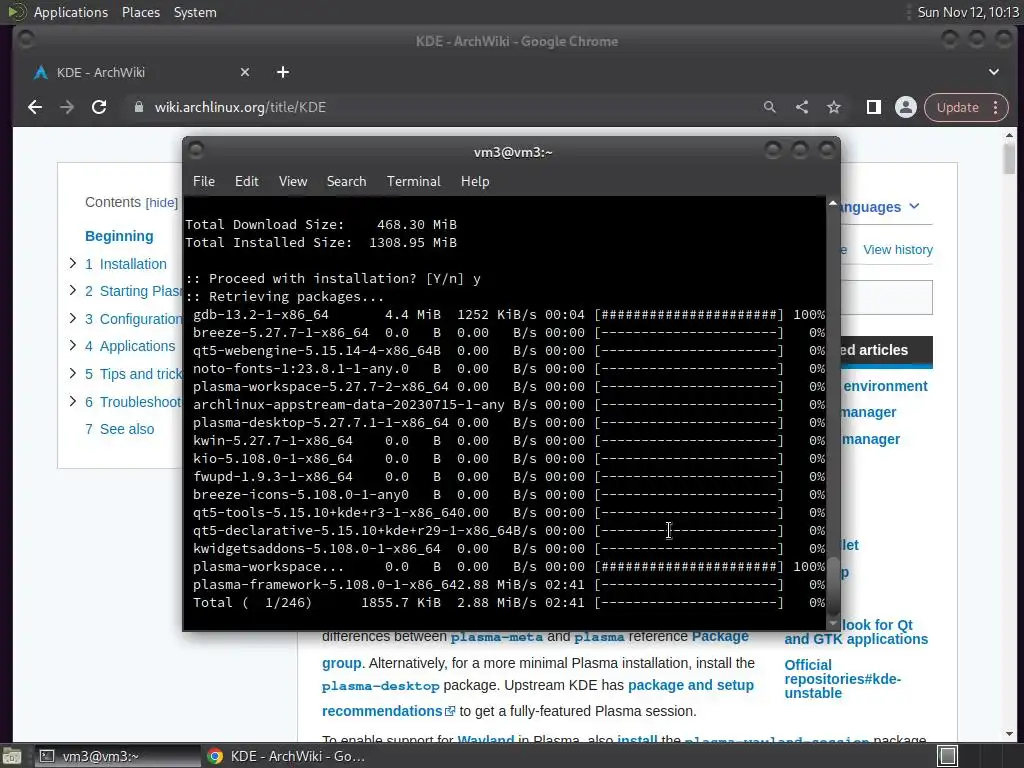Click the site lock icon in address bar
This screenshot has width=1024, height=768.
coord(138,107)
